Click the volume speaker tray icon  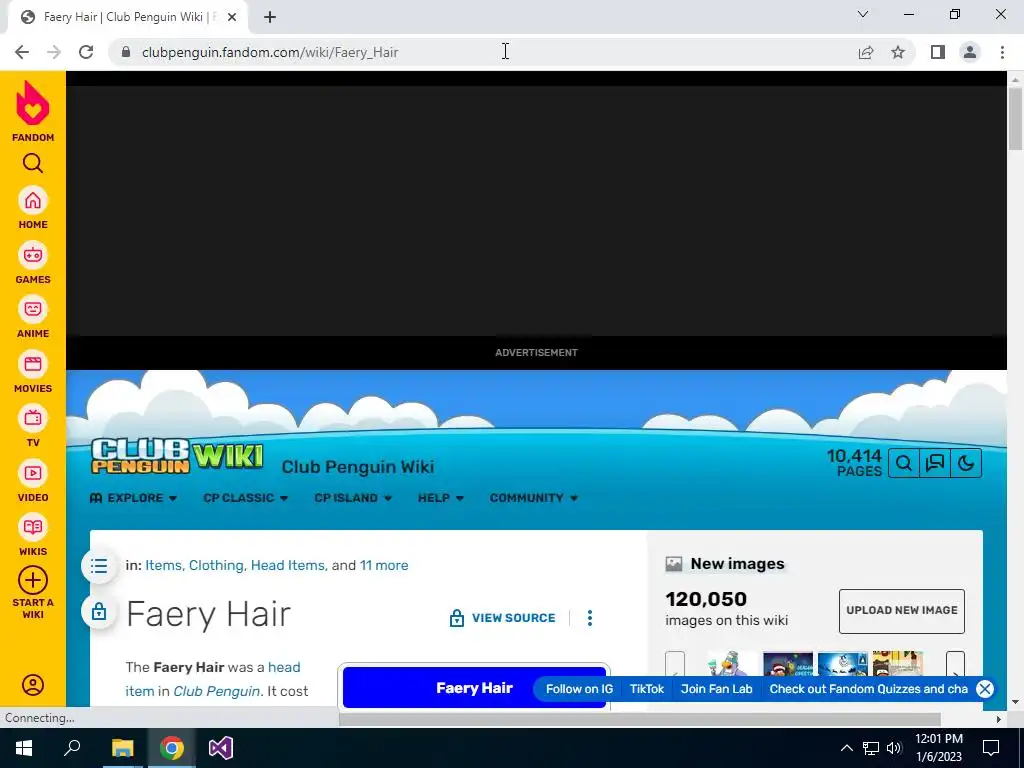pyautogui.click(x=894, y=748)
